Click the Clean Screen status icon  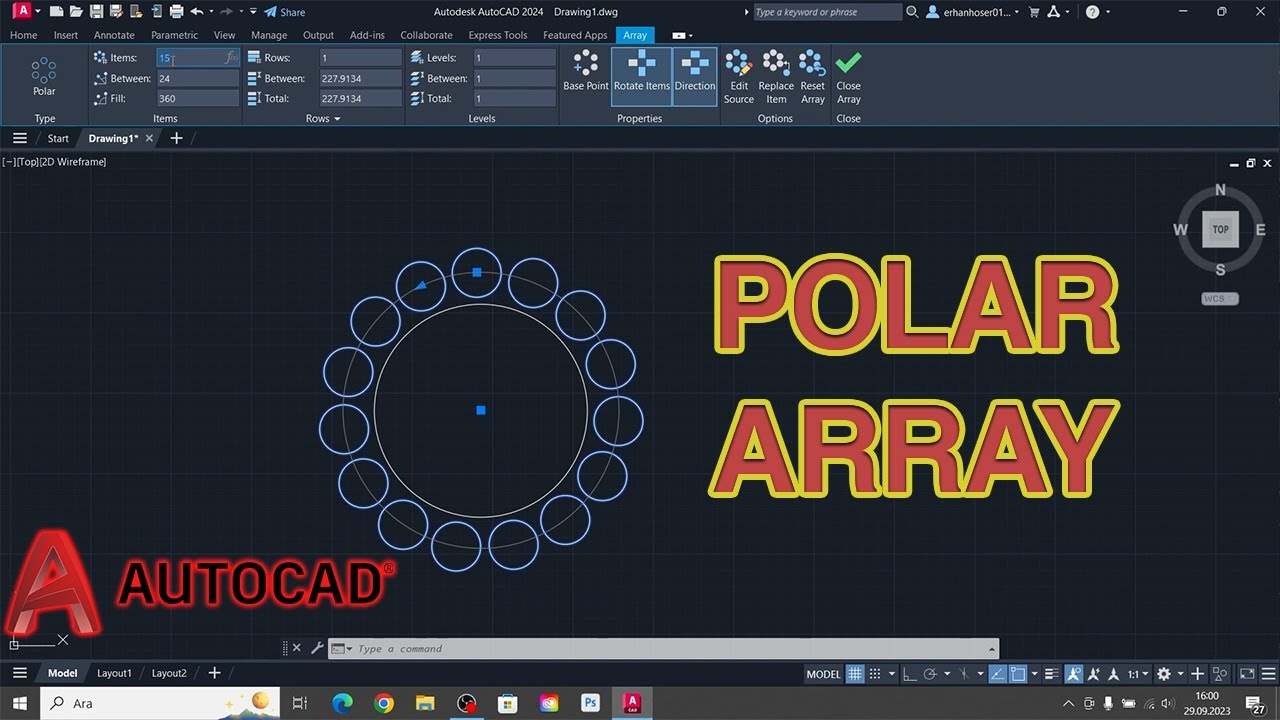coord(1247,674)
